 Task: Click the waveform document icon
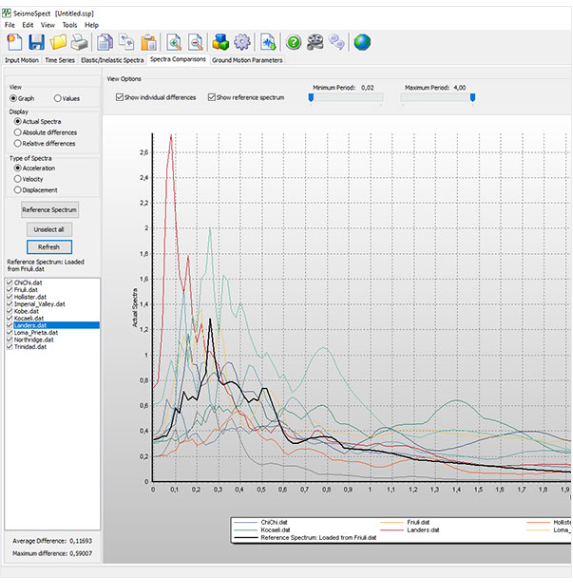pos(268,42)
